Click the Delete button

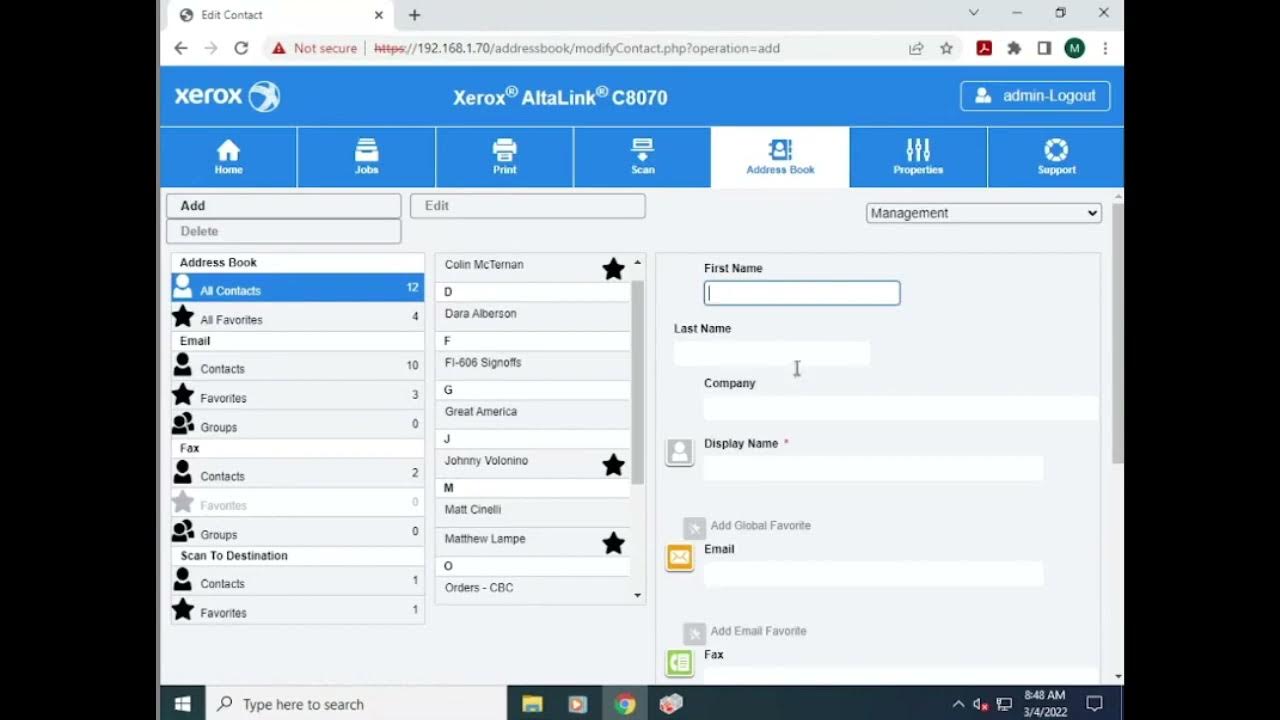(x=284, y=231)
